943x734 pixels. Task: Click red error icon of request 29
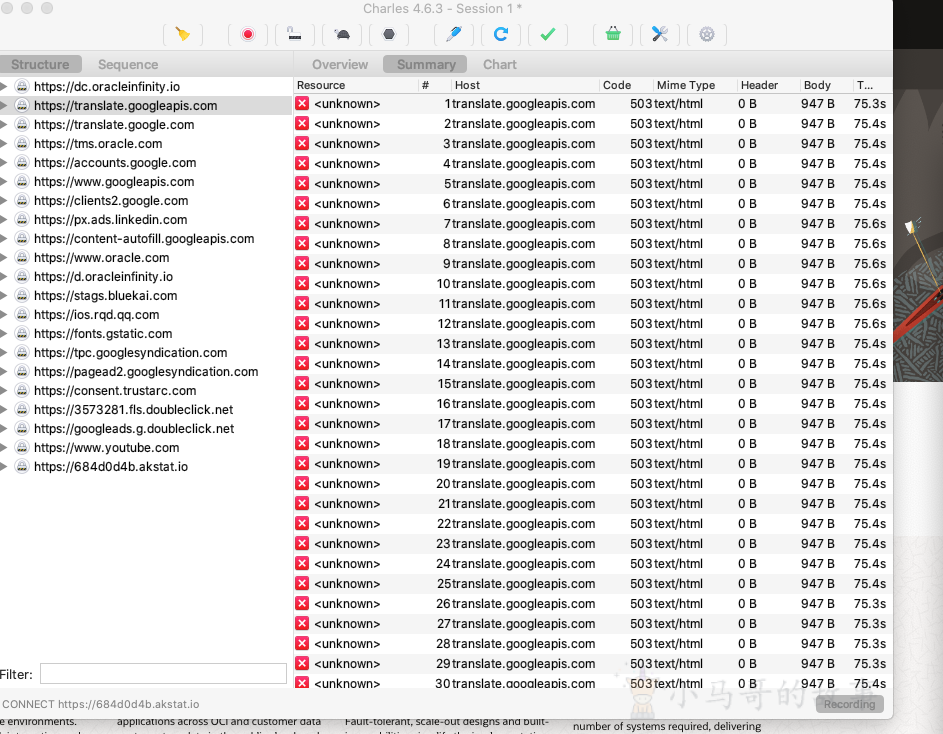(x=302, y=663)
